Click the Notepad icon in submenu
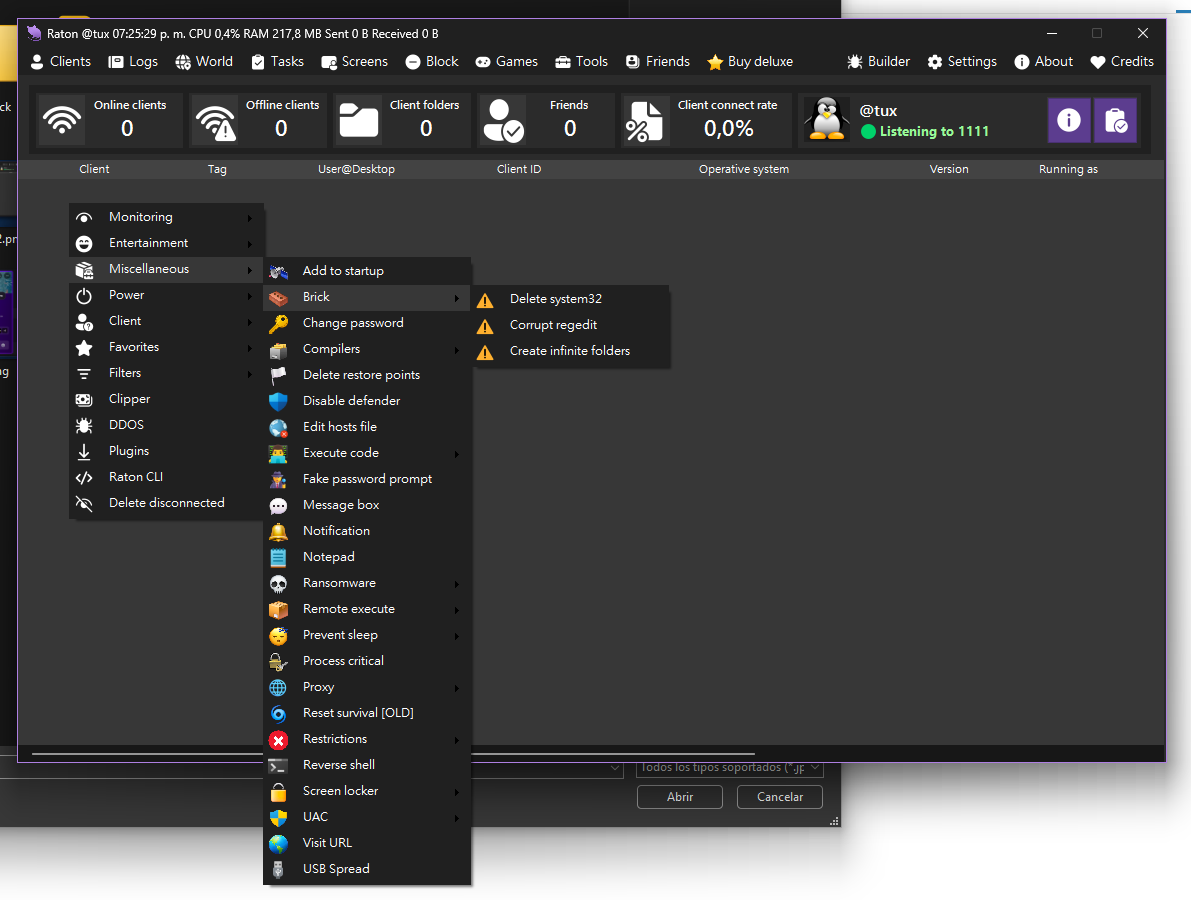1191x900 pixels. pos(279,557)
